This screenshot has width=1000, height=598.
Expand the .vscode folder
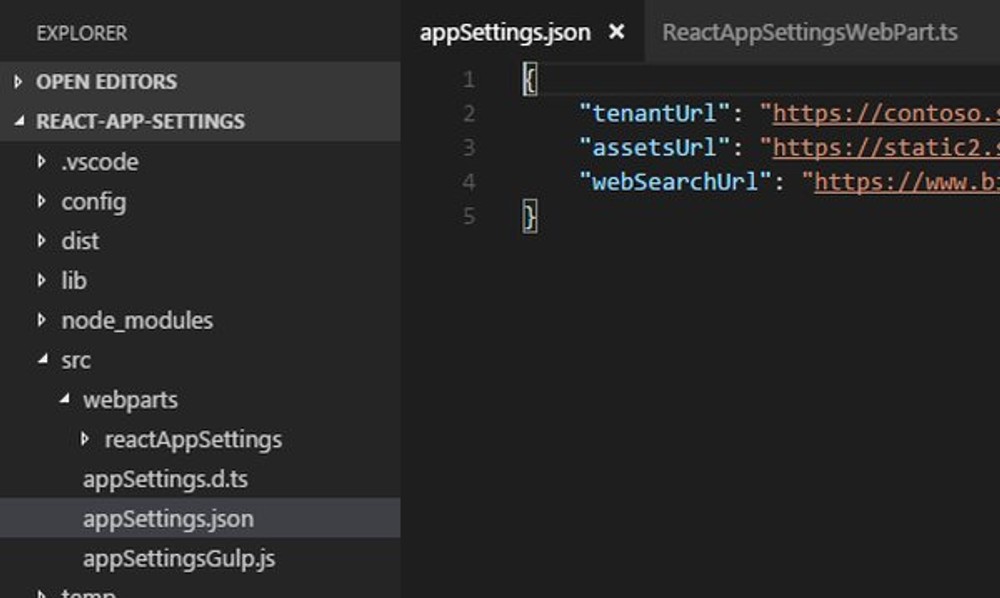click(42, 161)
